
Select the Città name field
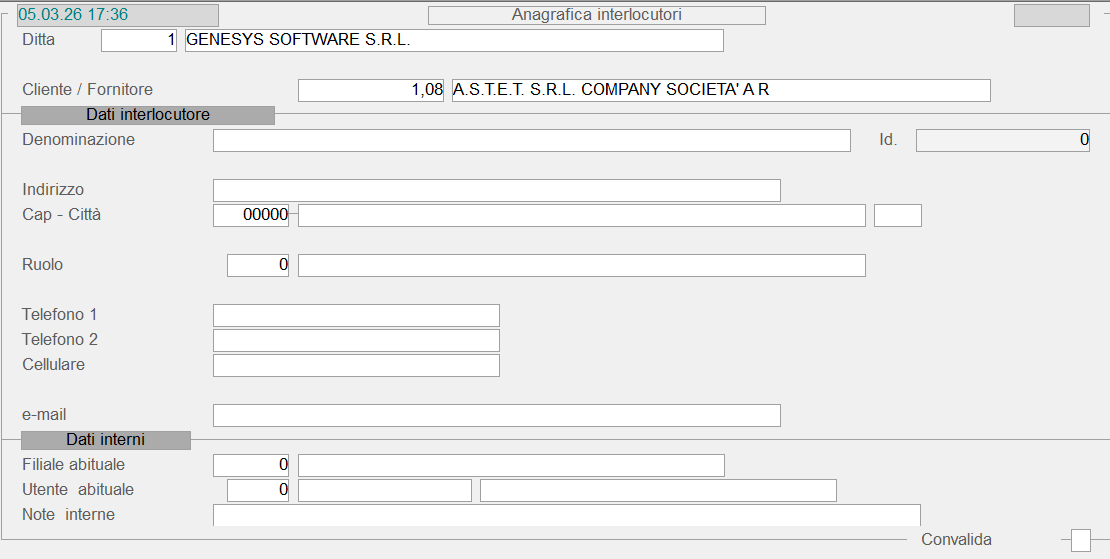[581, 215]
